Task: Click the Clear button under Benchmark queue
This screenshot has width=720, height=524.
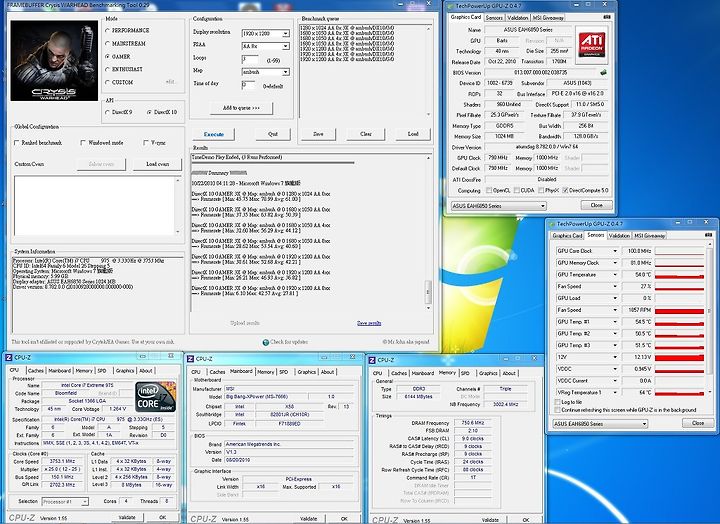Action: (x=366, y=134)
